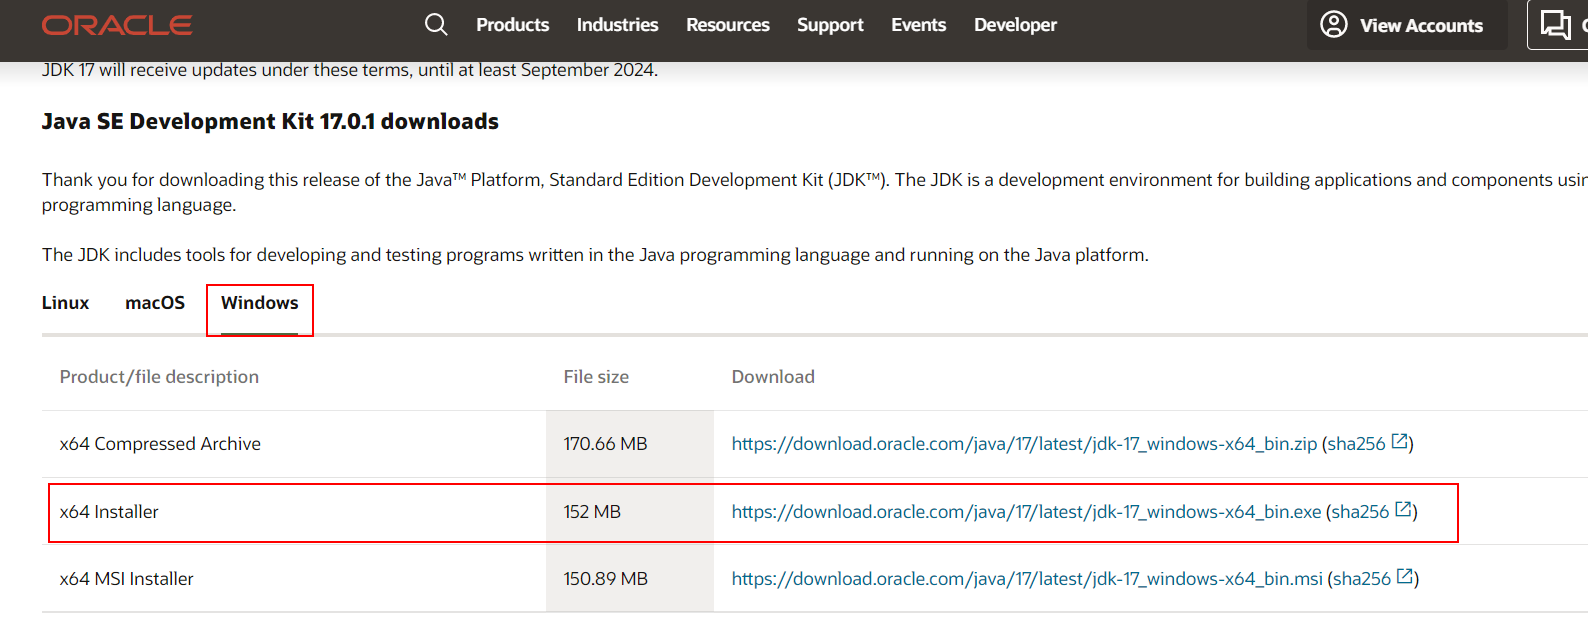Download the x64 MSI Installer link

click(1027, 579)
